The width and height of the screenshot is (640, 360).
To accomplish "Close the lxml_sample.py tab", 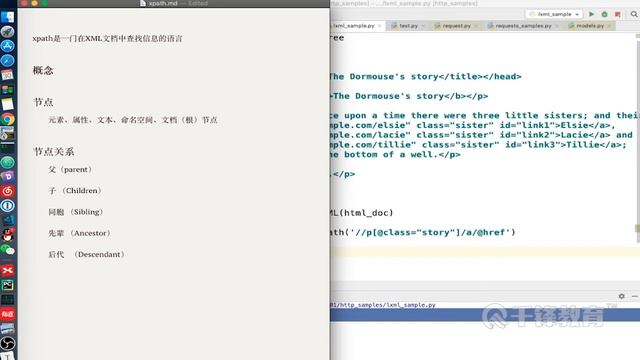I will 380,26.
